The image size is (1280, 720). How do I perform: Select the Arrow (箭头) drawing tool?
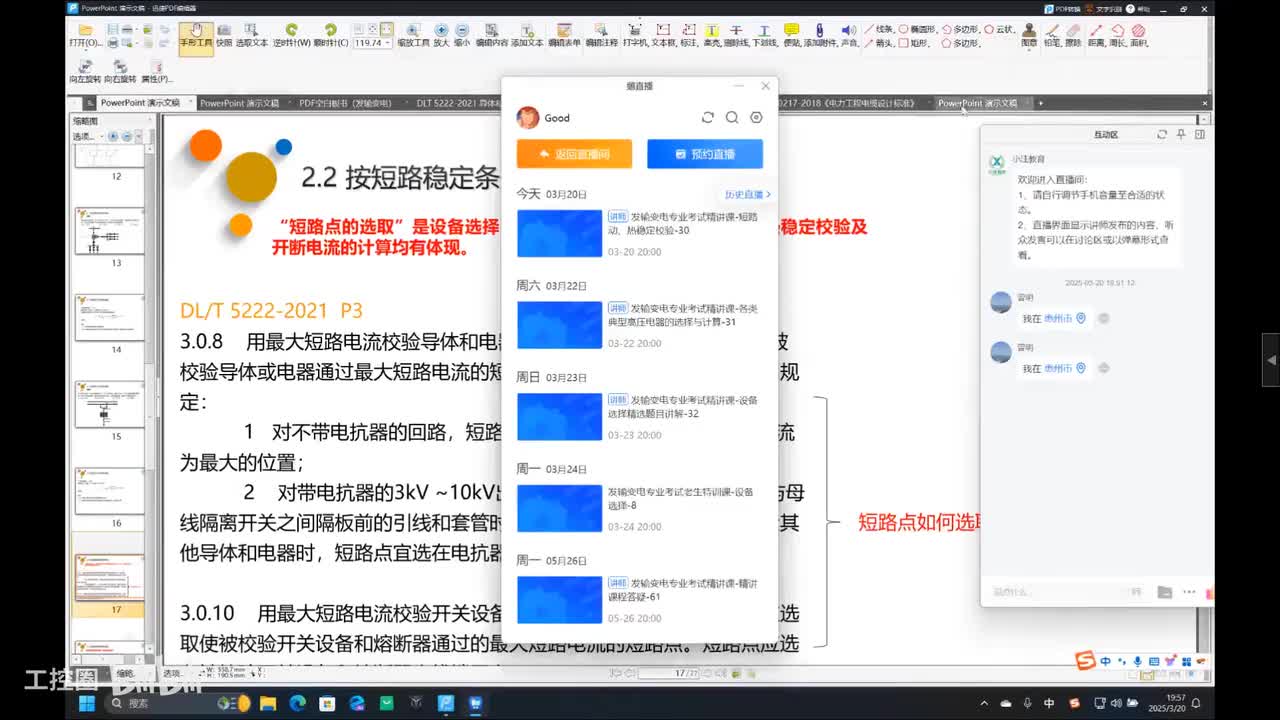(x=879, y=43)
